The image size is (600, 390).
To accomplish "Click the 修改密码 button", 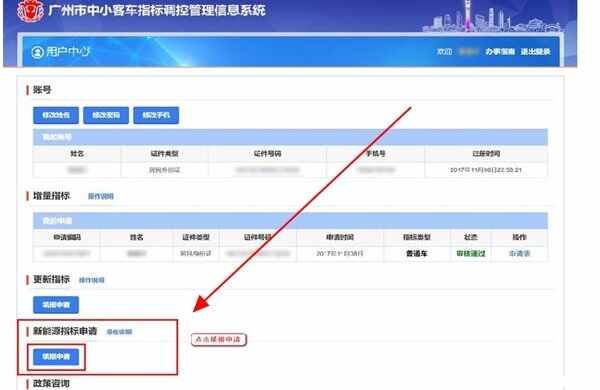I will pos(106,115).
